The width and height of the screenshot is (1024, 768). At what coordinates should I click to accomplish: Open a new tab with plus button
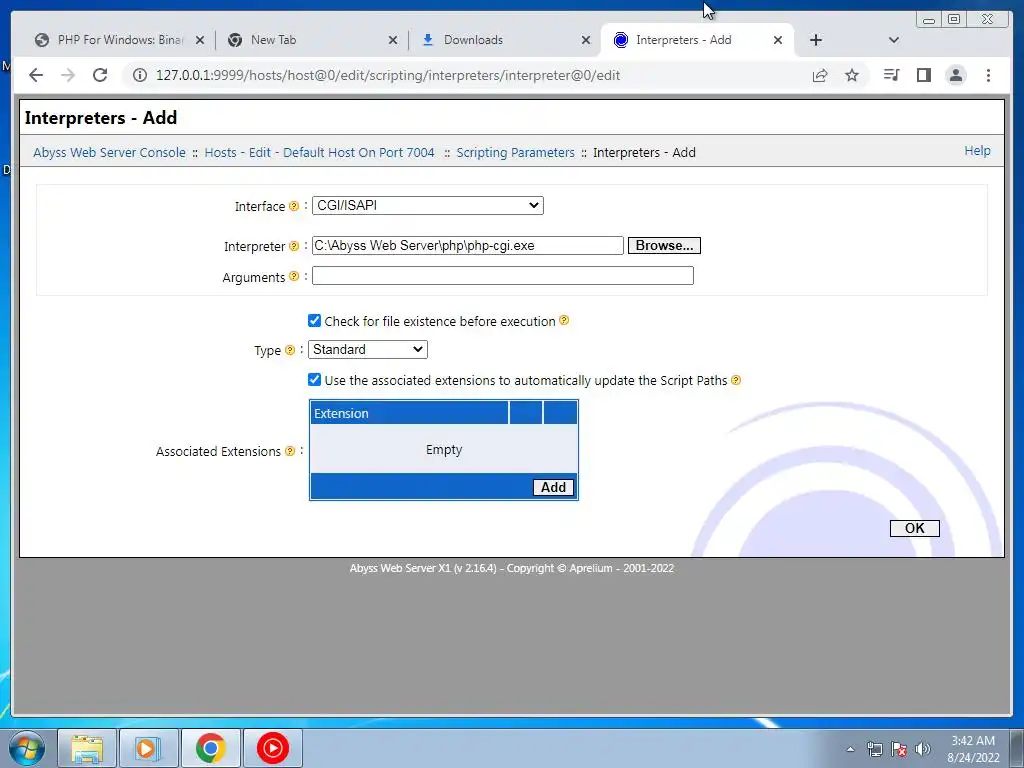coord(816,40)
